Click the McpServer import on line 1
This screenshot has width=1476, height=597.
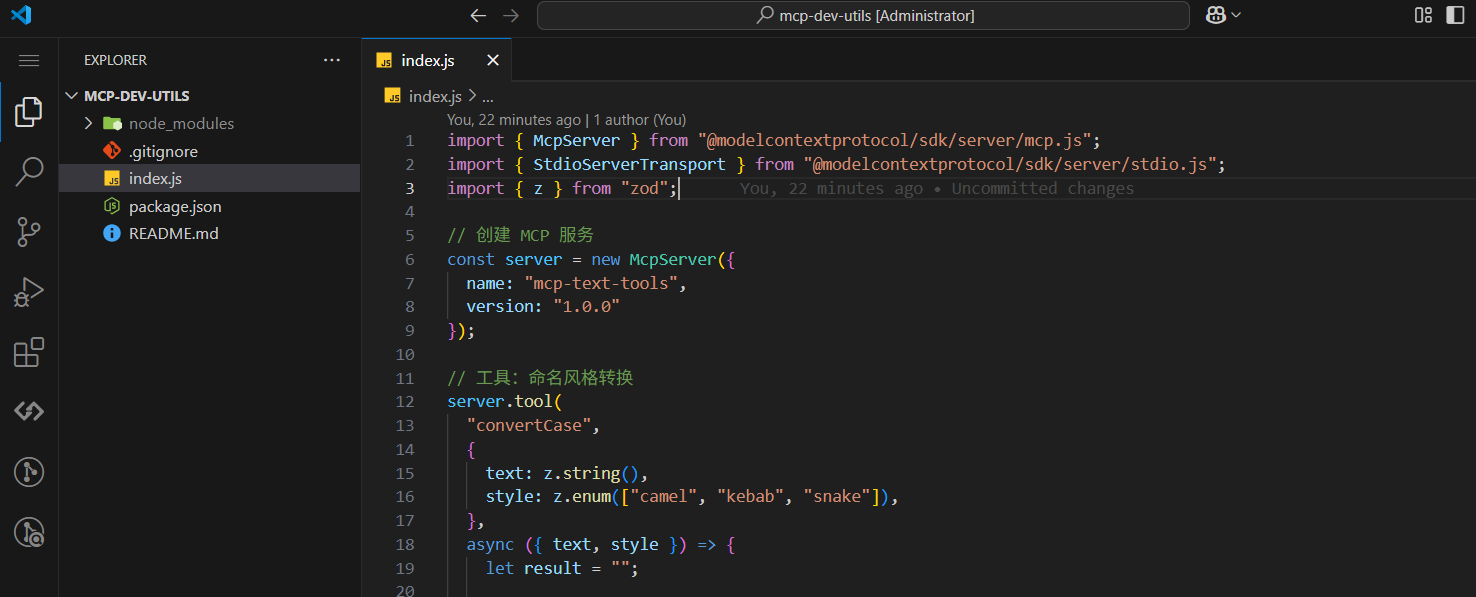coord(576,140)
